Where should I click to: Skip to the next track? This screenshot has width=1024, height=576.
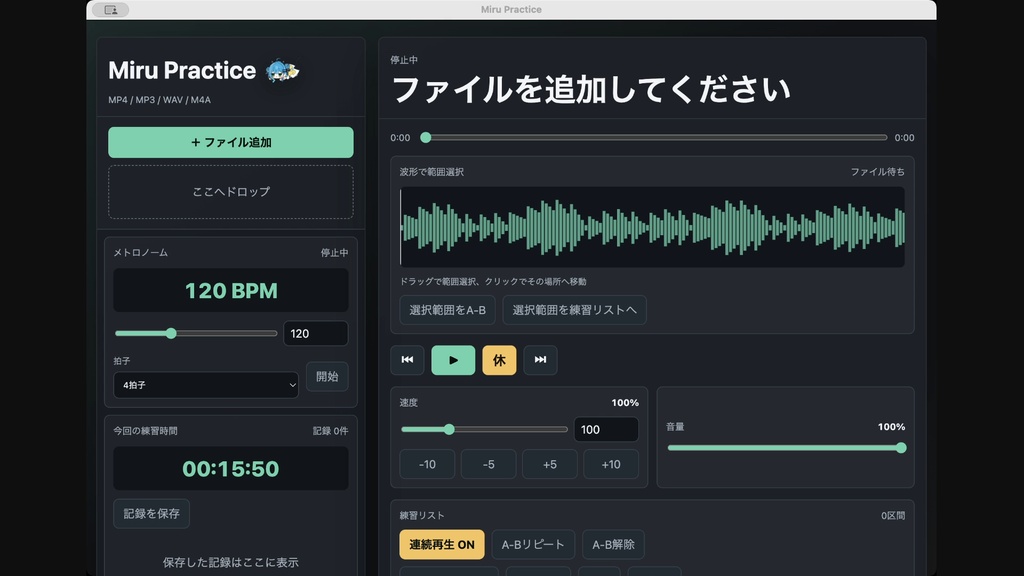[x=540, y=360]
